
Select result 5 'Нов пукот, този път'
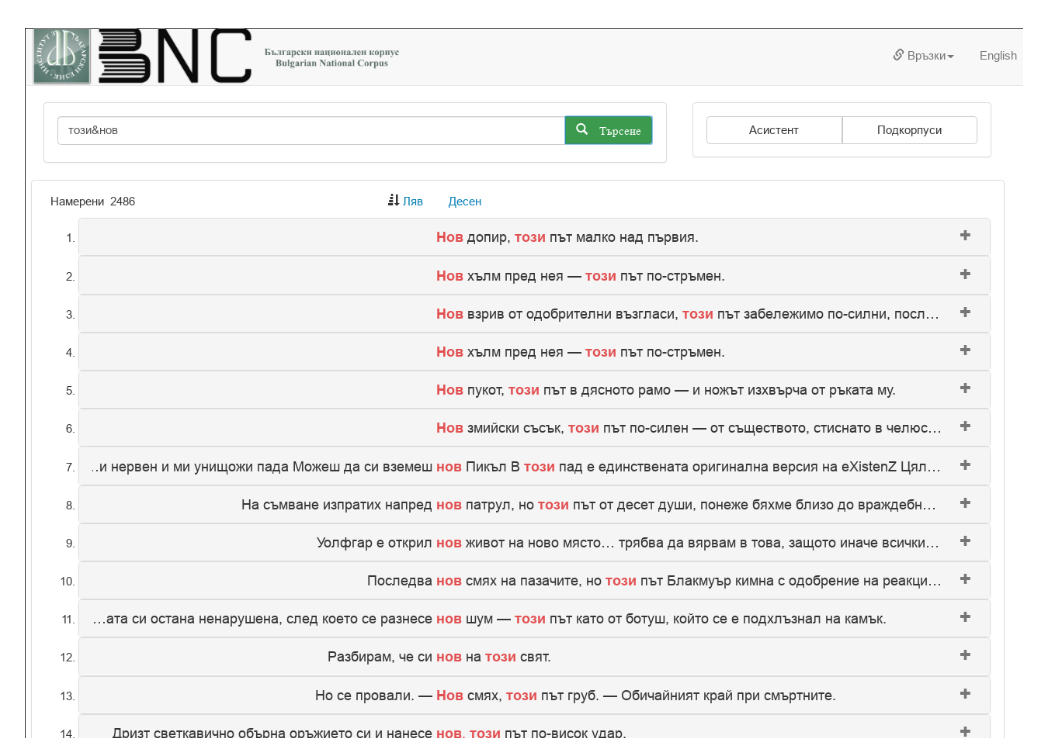coord(534,390)
